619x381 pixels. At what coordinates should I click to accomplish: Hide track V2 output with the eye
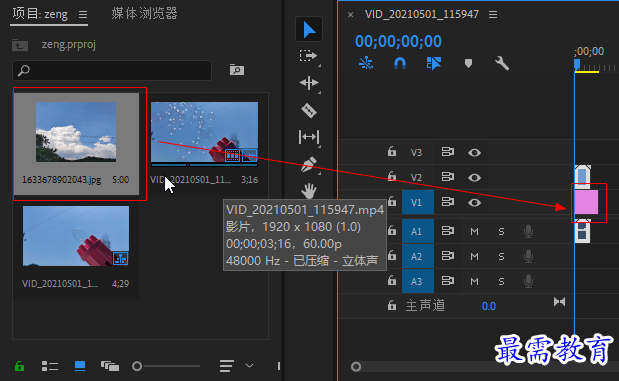474,178
